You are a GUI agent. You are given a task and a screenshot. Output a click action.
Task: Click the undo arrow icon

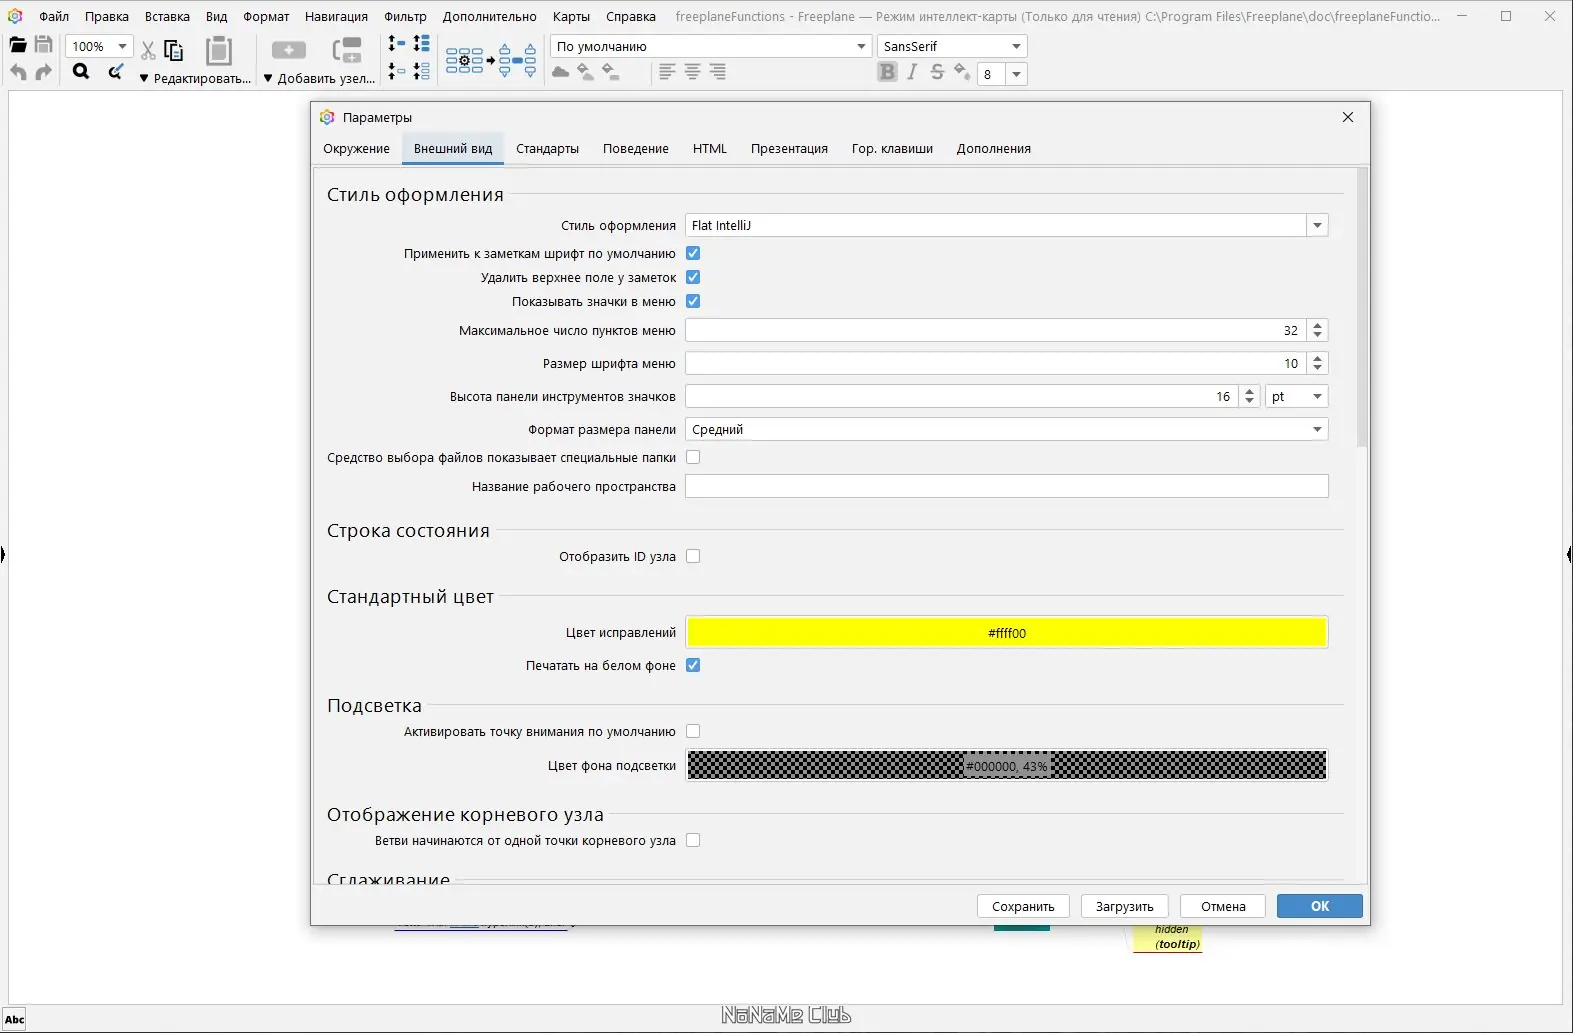[18, 72]
